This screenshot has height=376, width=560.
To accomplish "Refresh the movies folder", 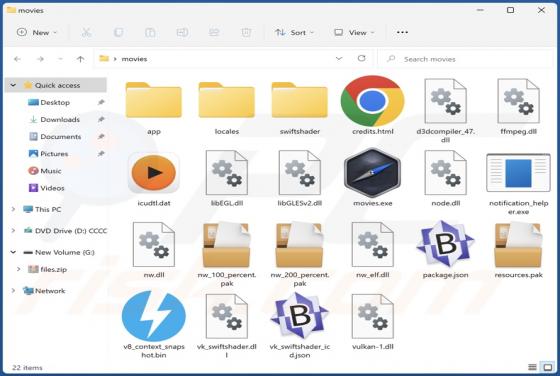I will pos(361,59).
